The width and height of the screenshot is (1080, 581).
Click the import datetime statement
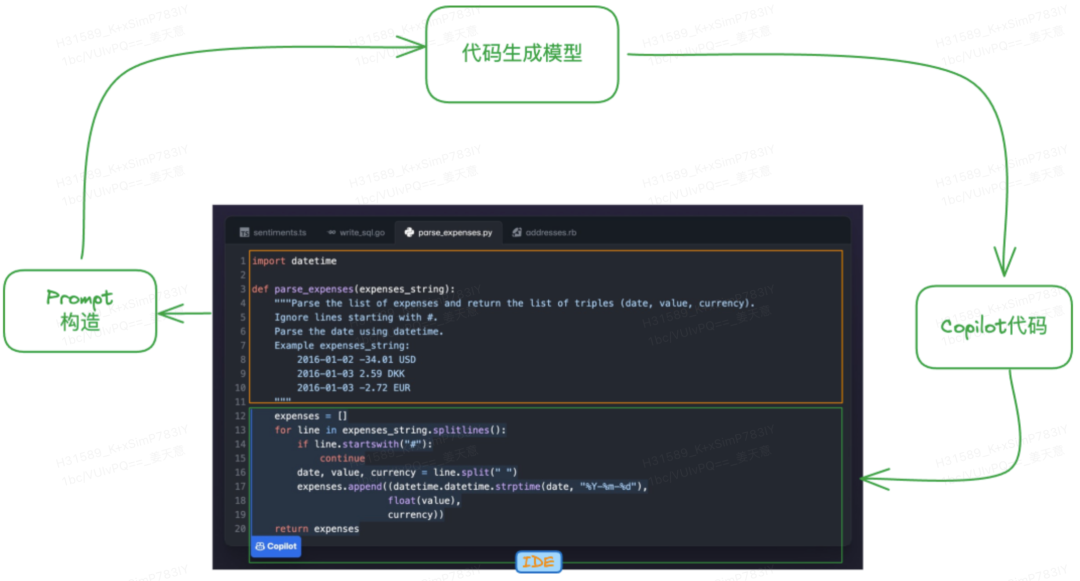click(x=296, y=260)
